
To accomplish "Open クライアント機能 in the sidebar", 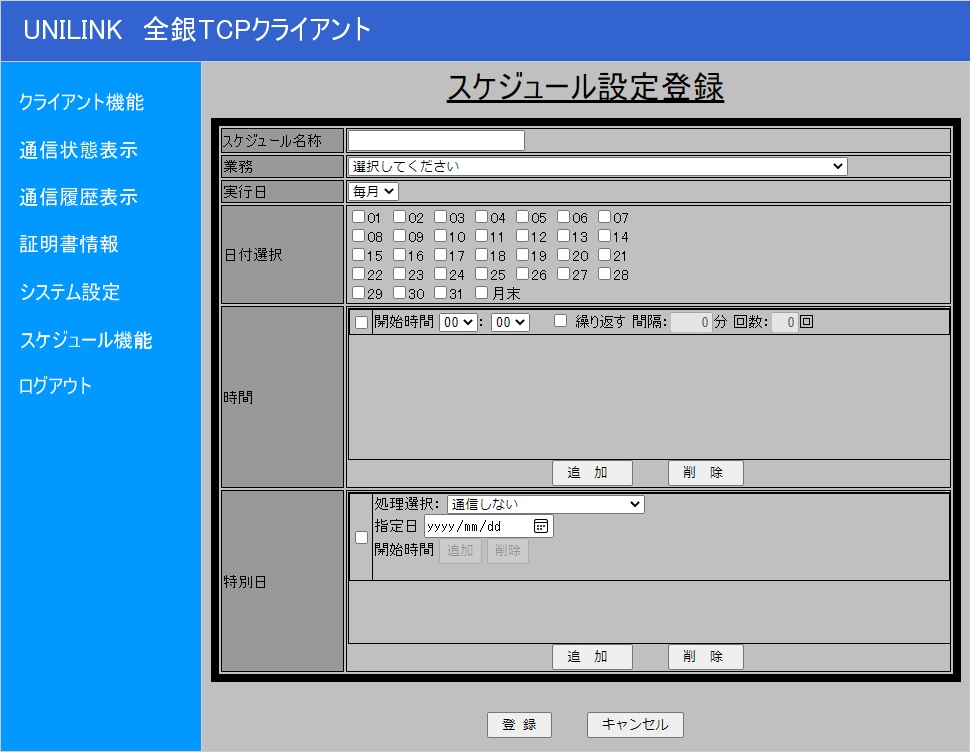I will pyautogui.click(x=82, y=102).
